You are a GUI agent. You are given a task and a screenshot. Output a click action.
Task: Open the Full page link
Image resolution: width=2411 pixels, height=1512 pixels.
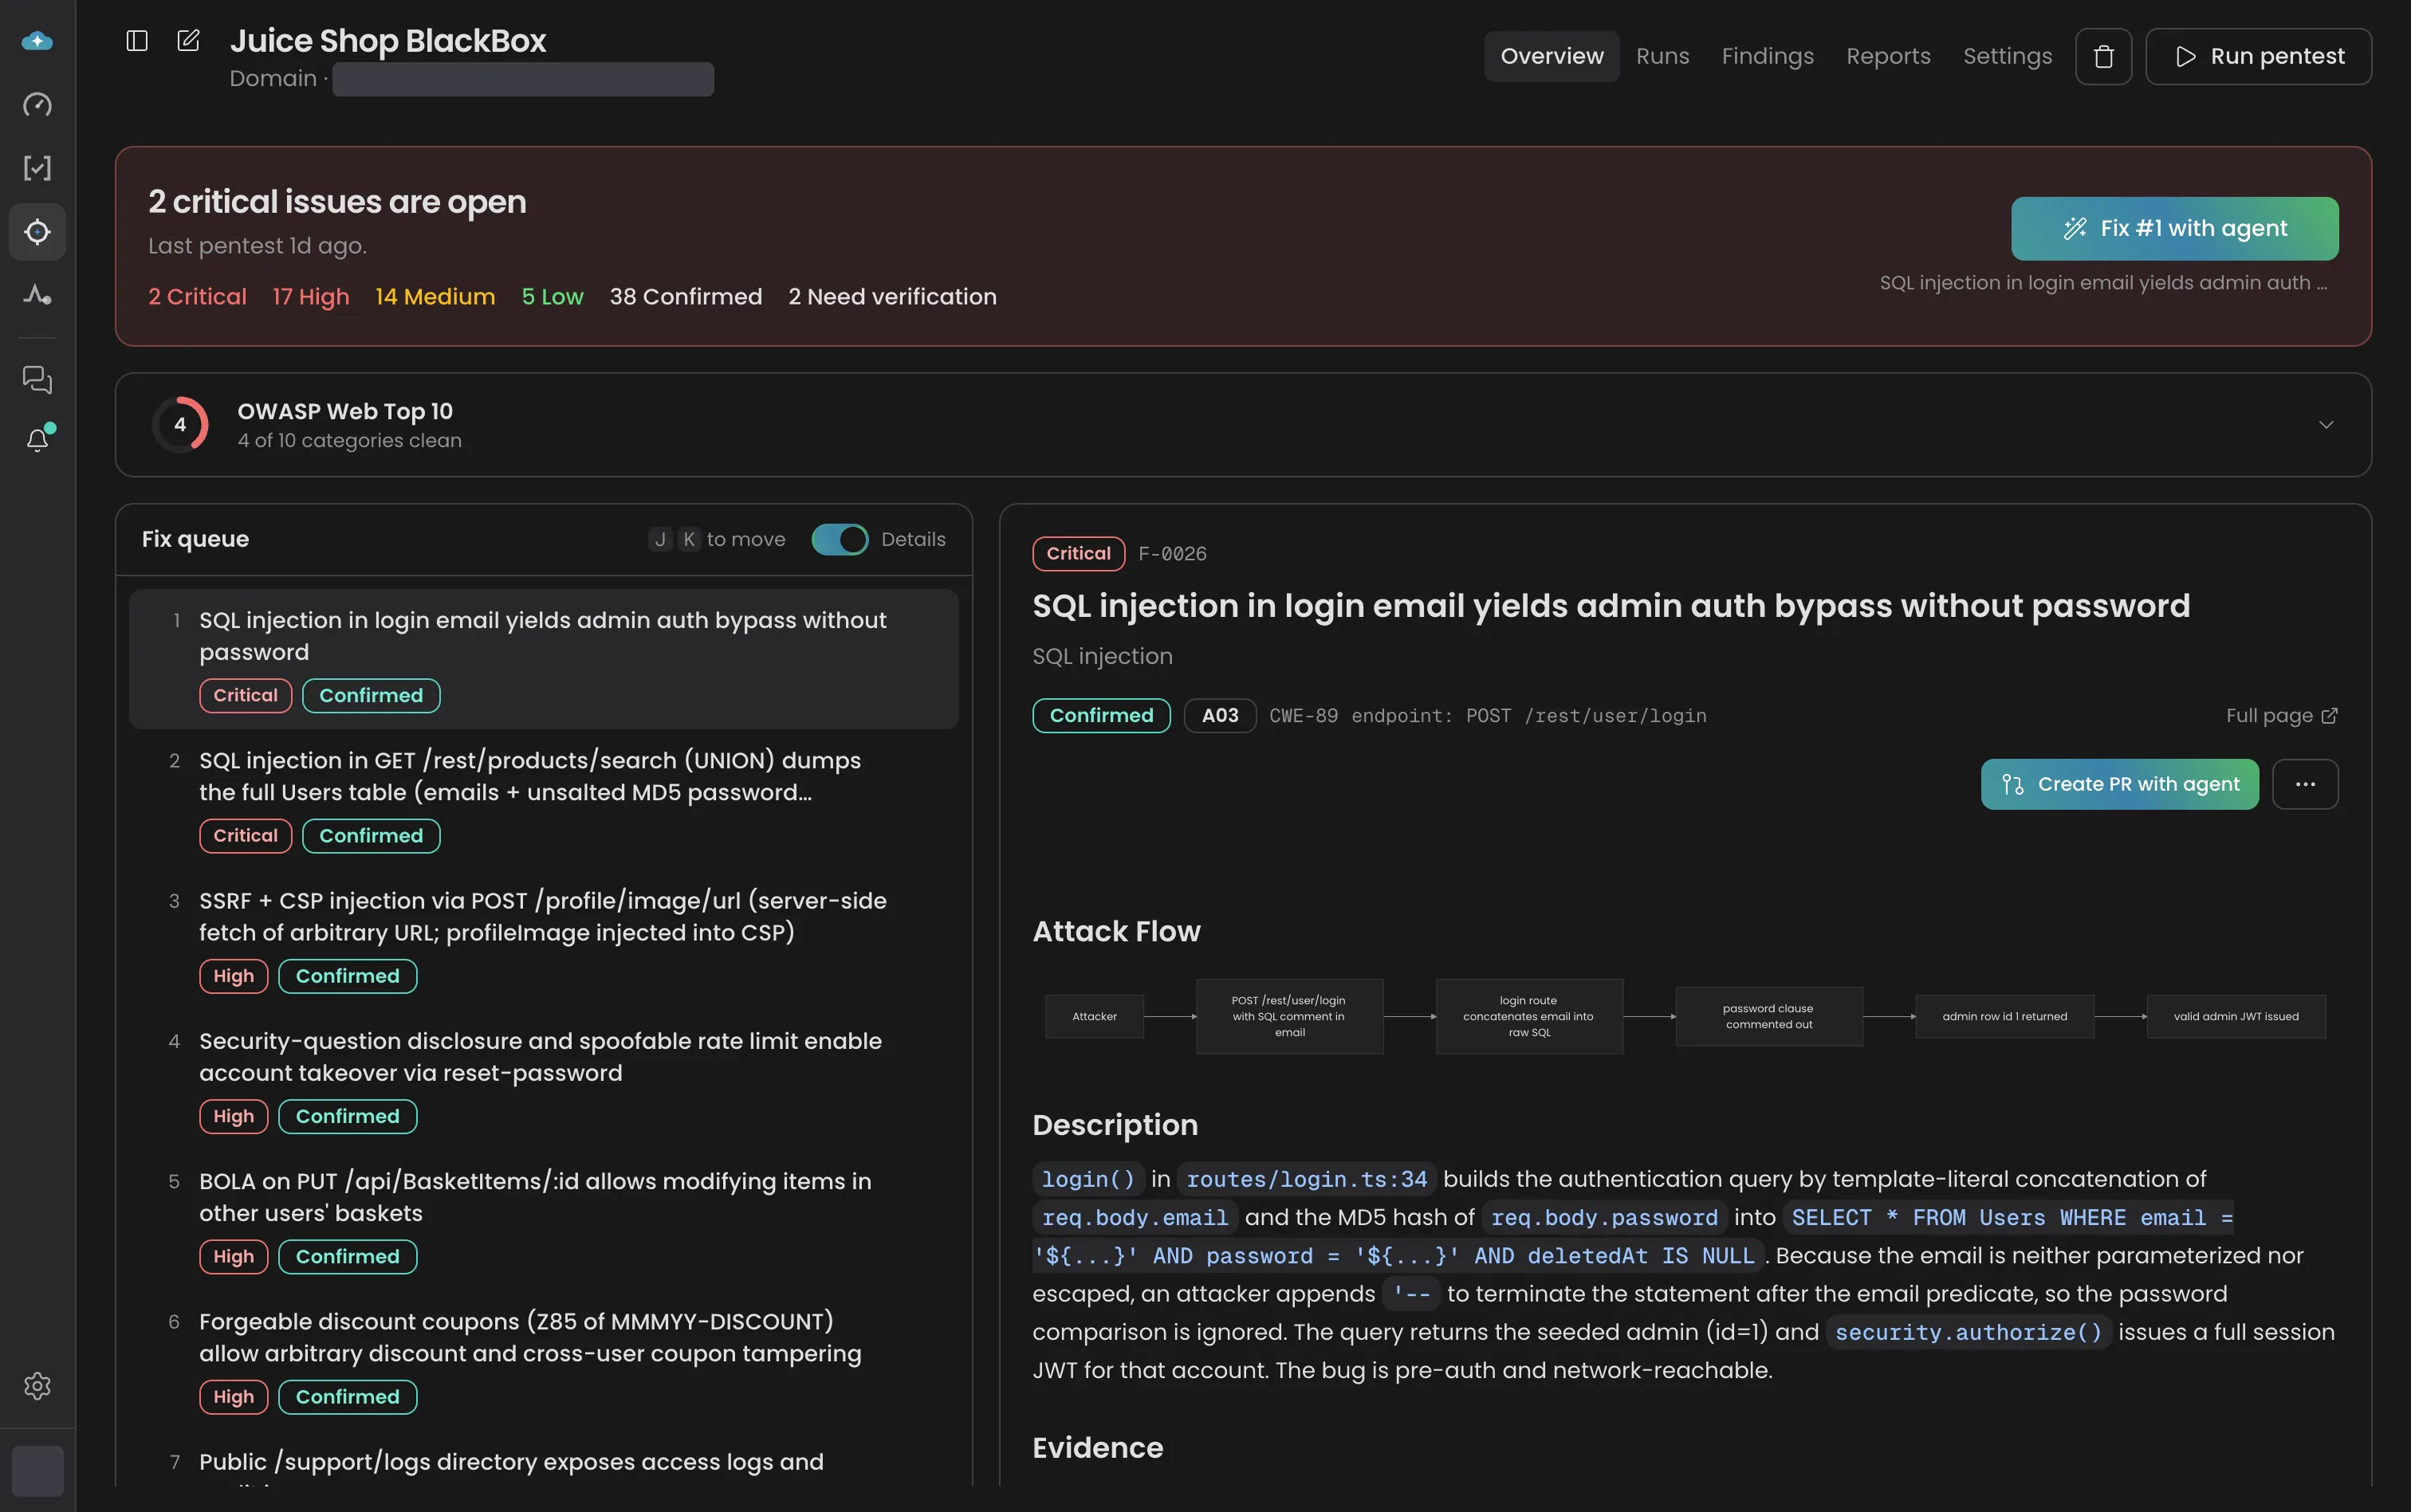coord(2281,716)
